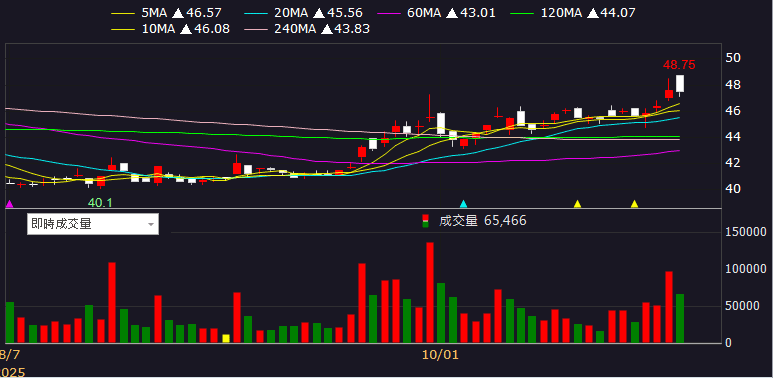The width and height of the screenshot is (773, 378).
Task: Click the magenta triangle event marker
Action: click(x=9, y=203)
